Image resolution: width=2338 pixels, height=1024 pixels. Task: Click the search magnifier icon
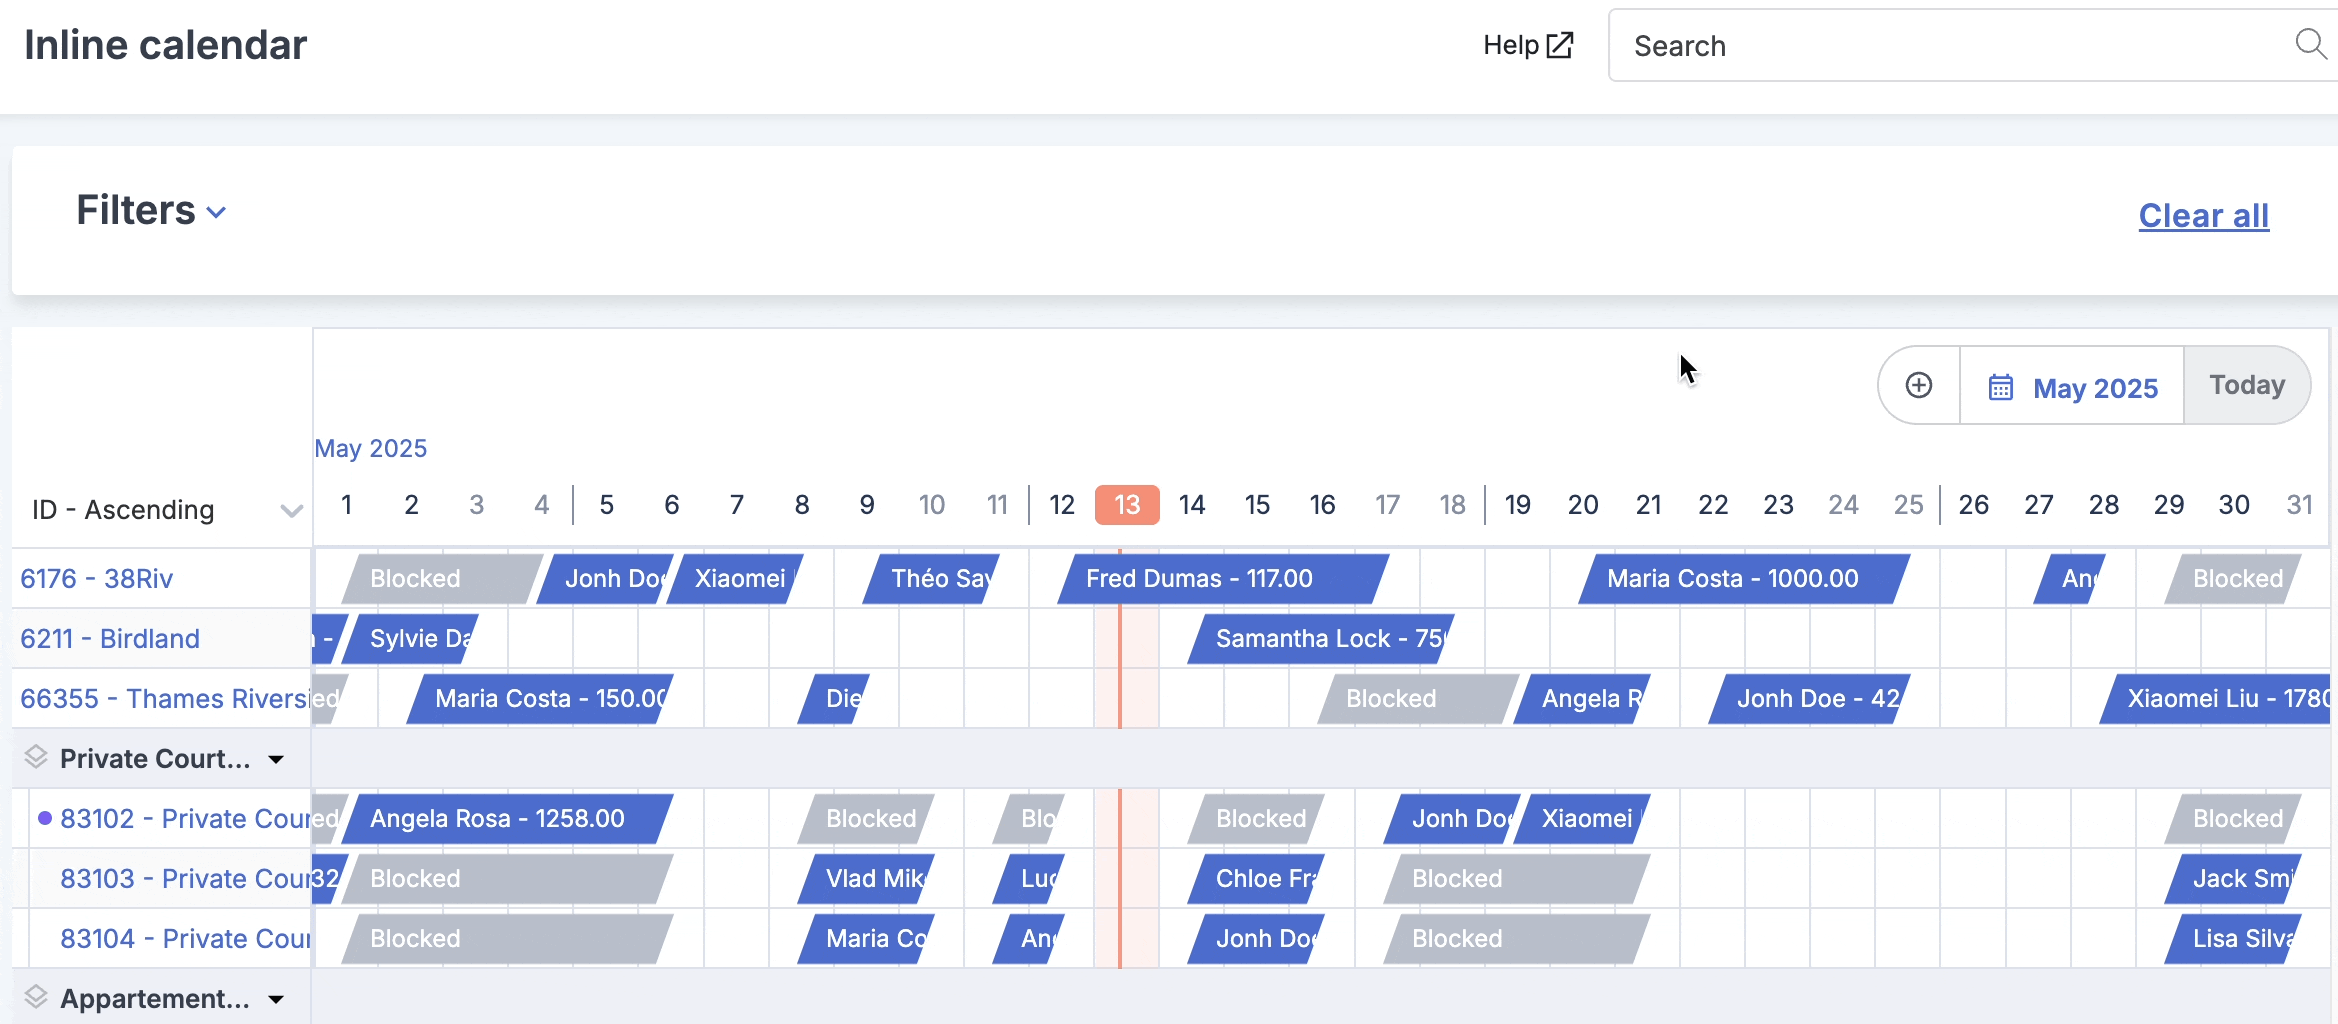2311,45
